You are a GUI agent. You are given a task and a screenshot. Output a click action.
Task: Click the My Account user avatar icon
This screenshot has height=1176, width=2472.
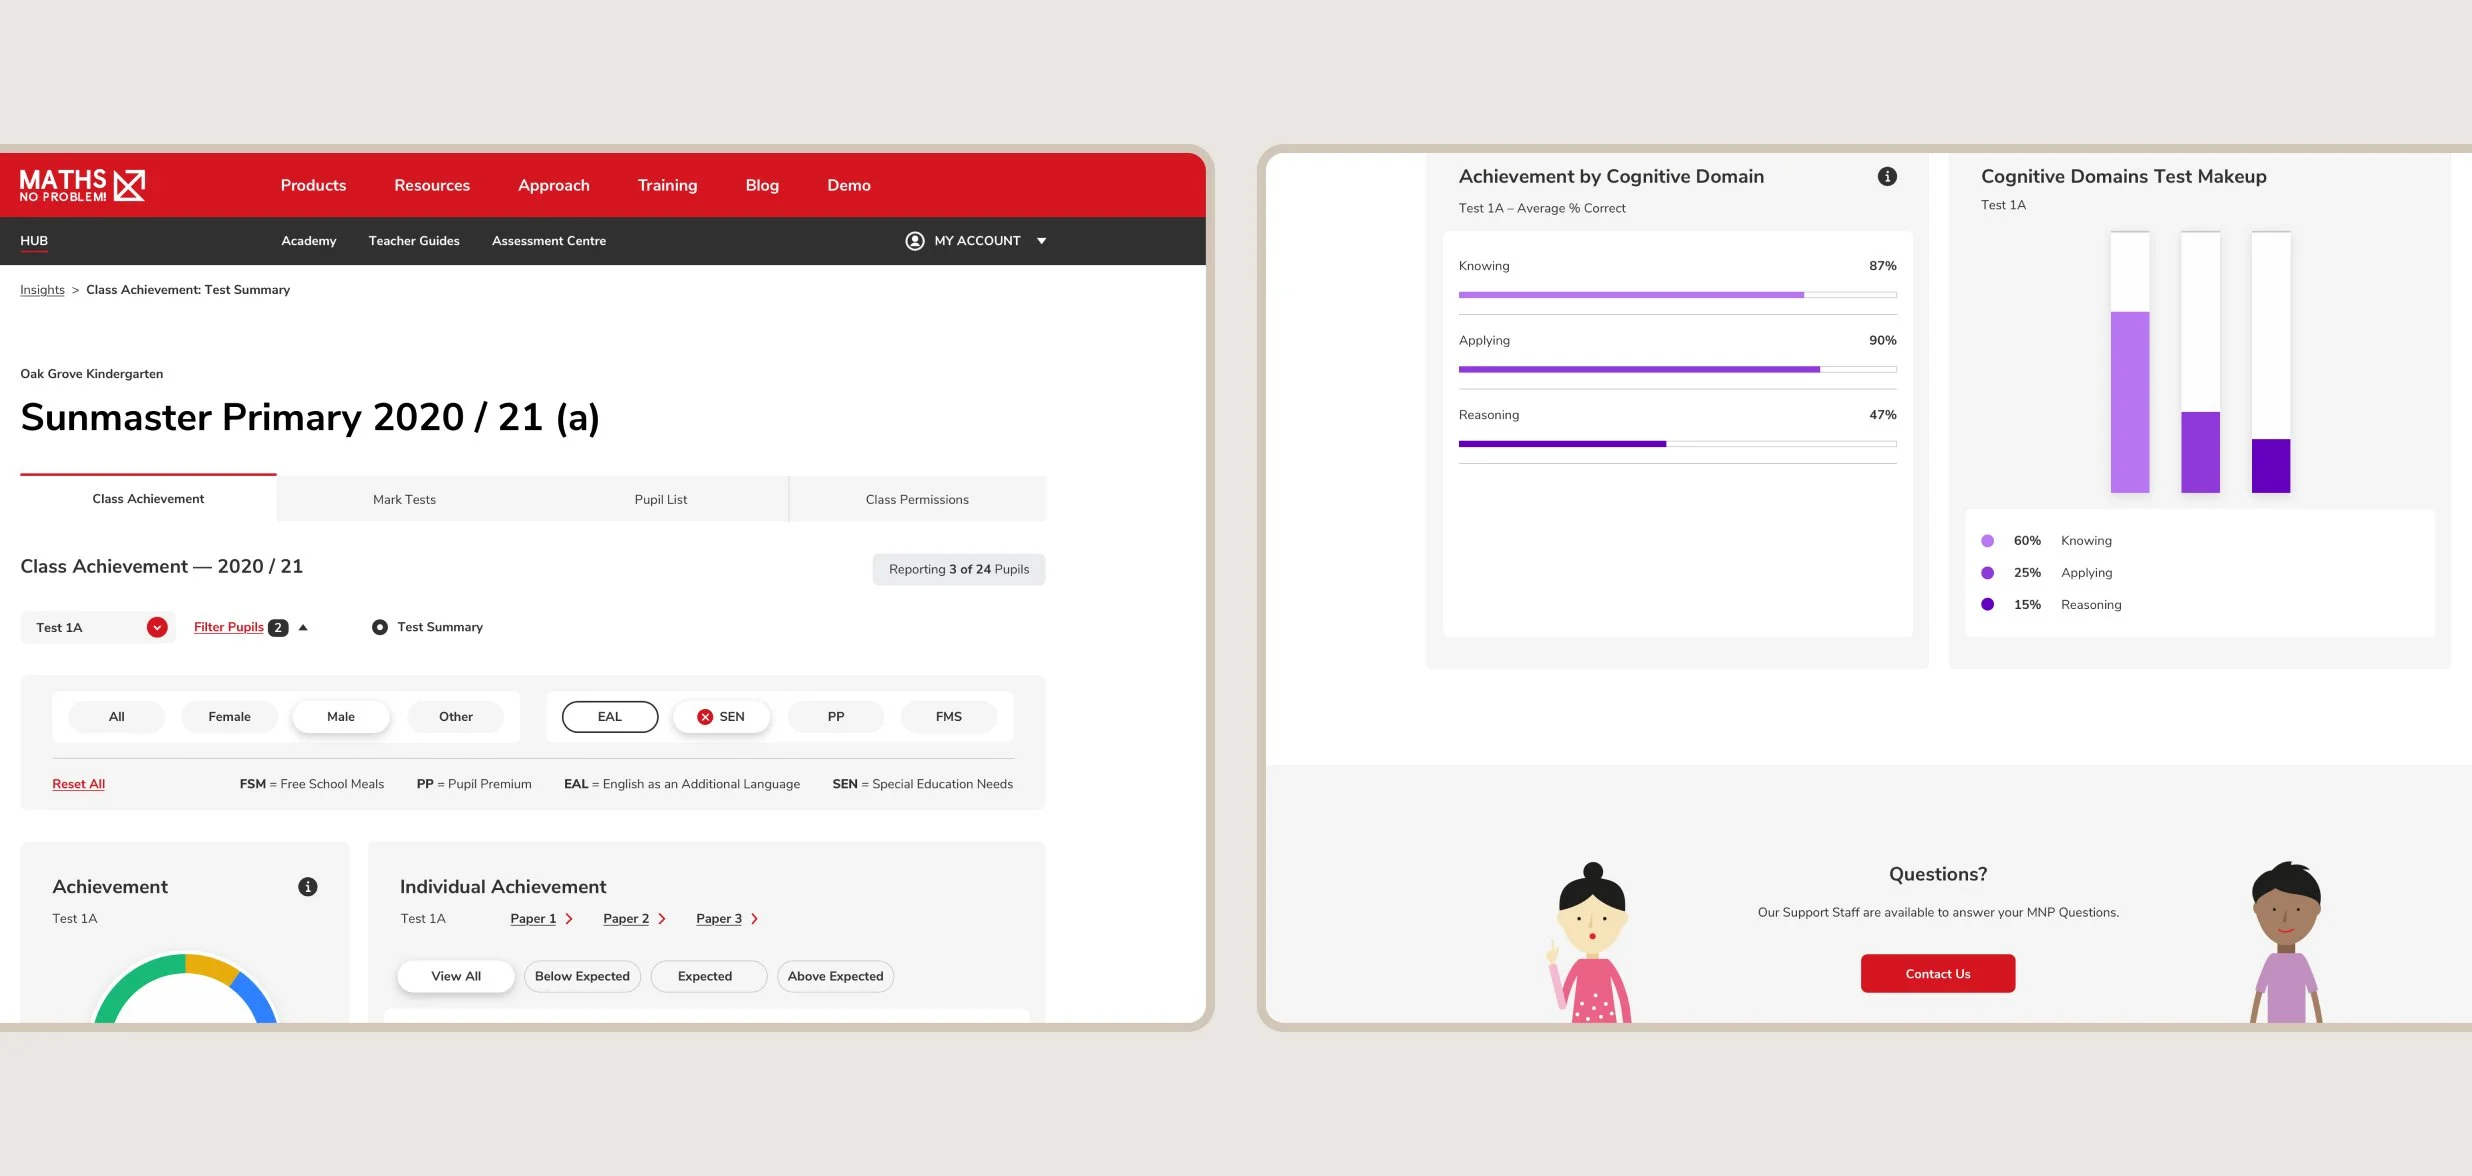(x=914, y=241)
